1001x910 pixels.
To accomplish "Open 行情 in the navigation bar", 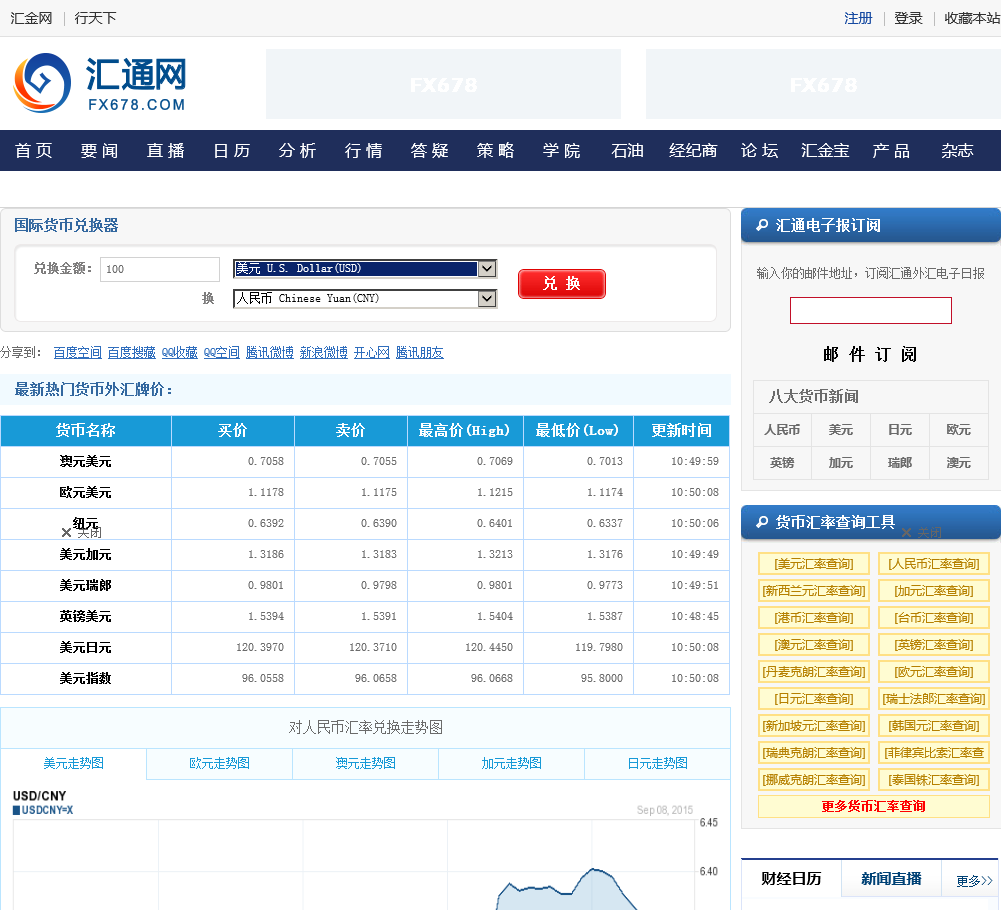I will pos(364,151).
